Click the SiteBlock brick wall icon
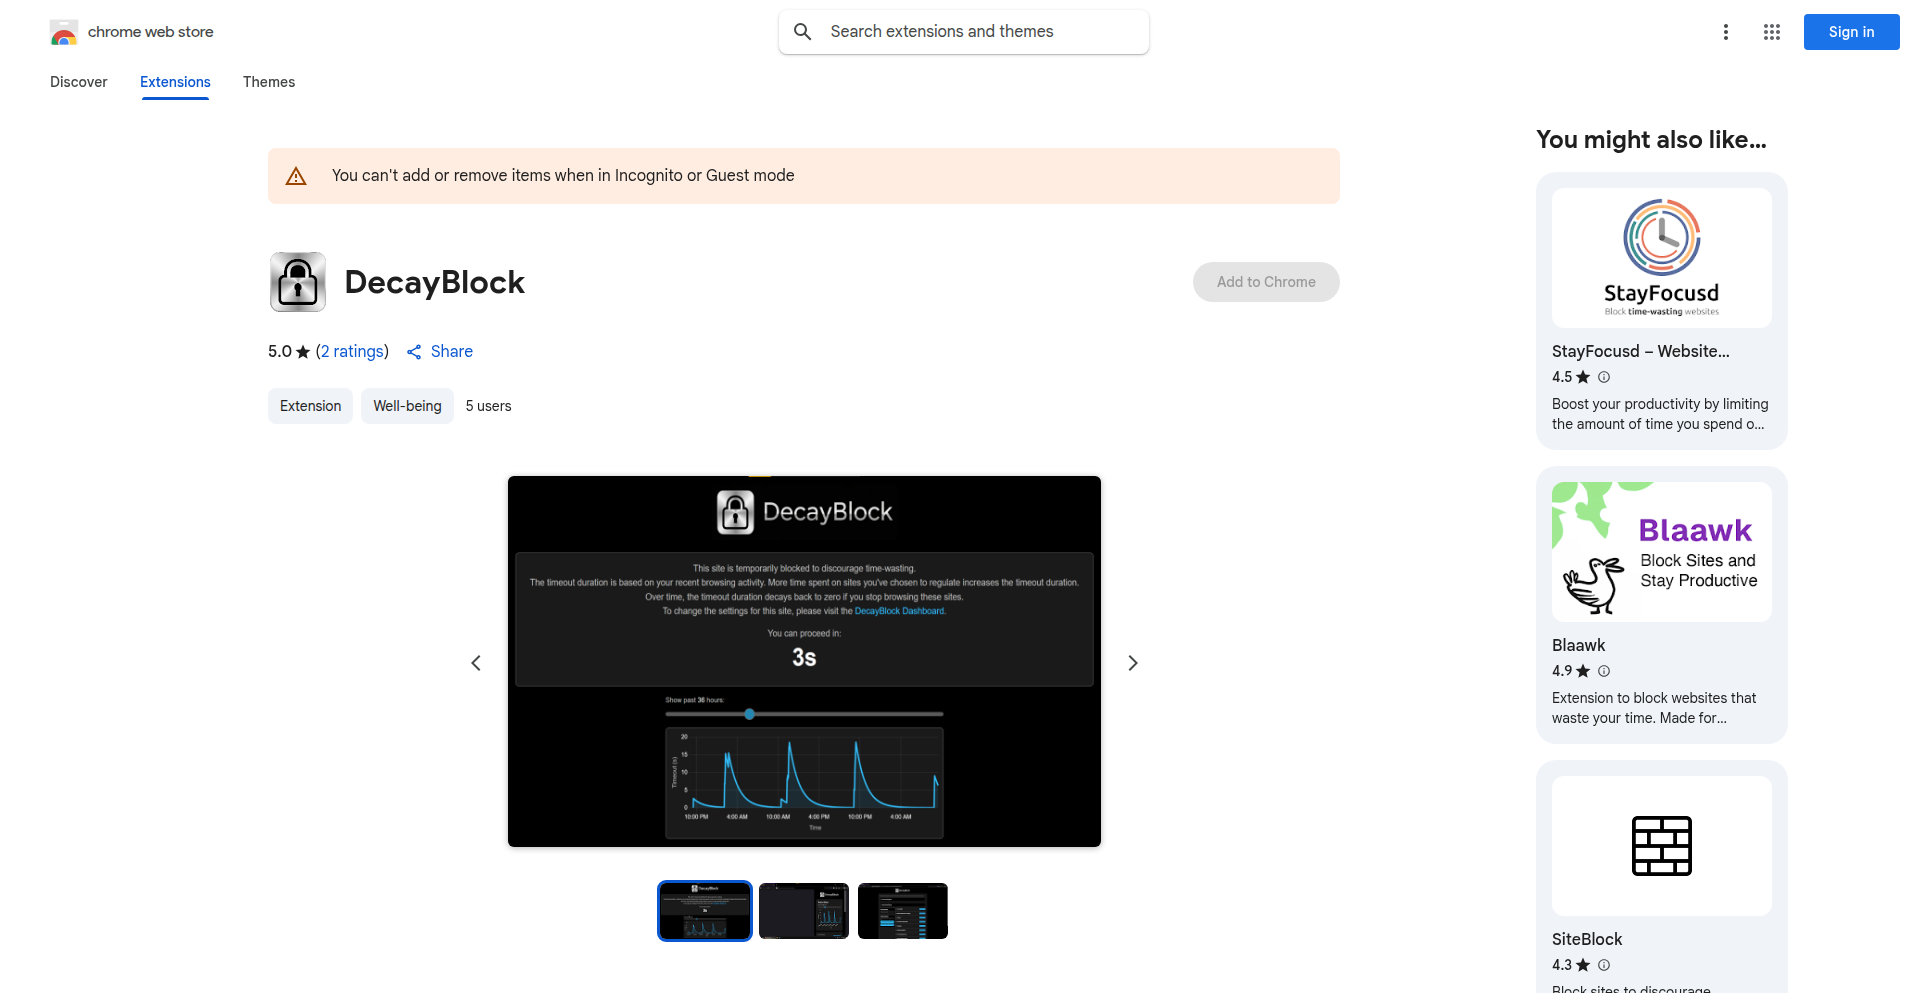The width and height of the screenshot is (1920, 993). pyautogui.click(x=1662, y=846)
